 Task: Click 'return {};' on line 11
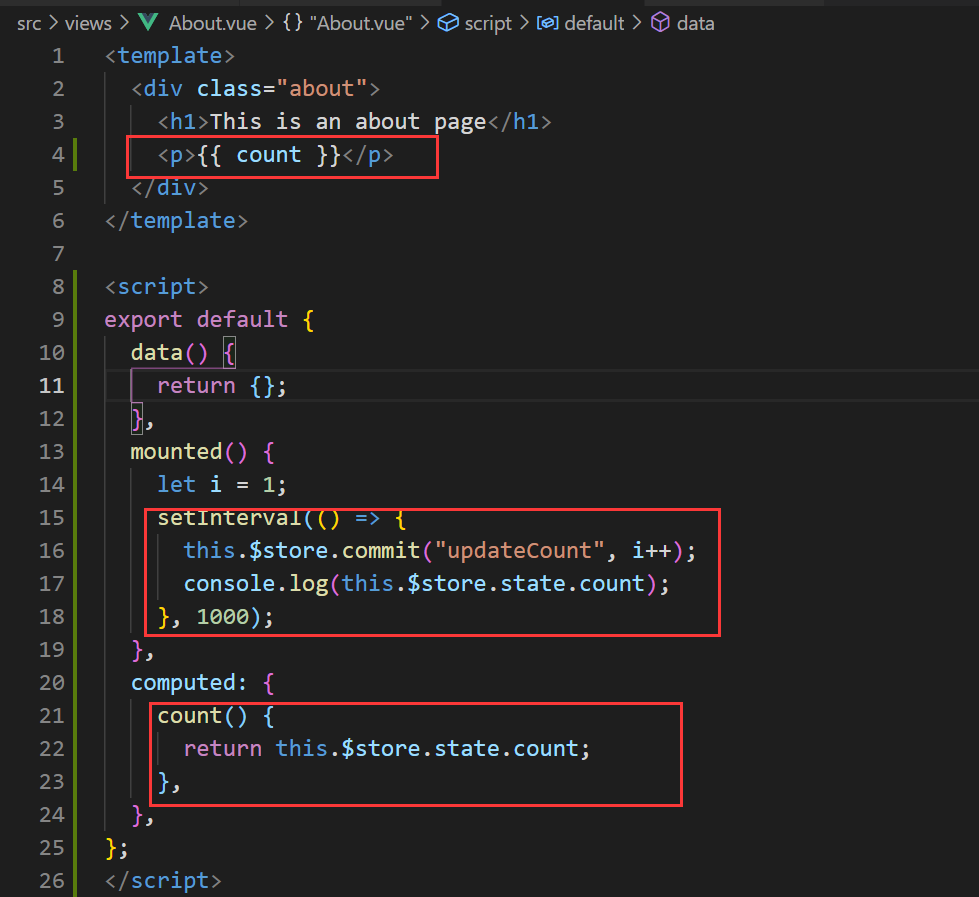(222, 386)
